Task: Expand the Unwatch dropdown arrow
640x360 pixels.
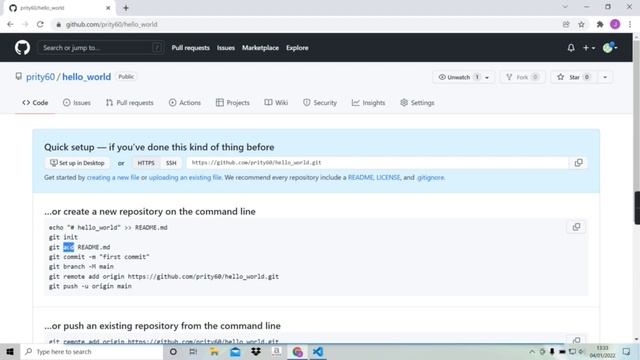Action: click(487, 77)
